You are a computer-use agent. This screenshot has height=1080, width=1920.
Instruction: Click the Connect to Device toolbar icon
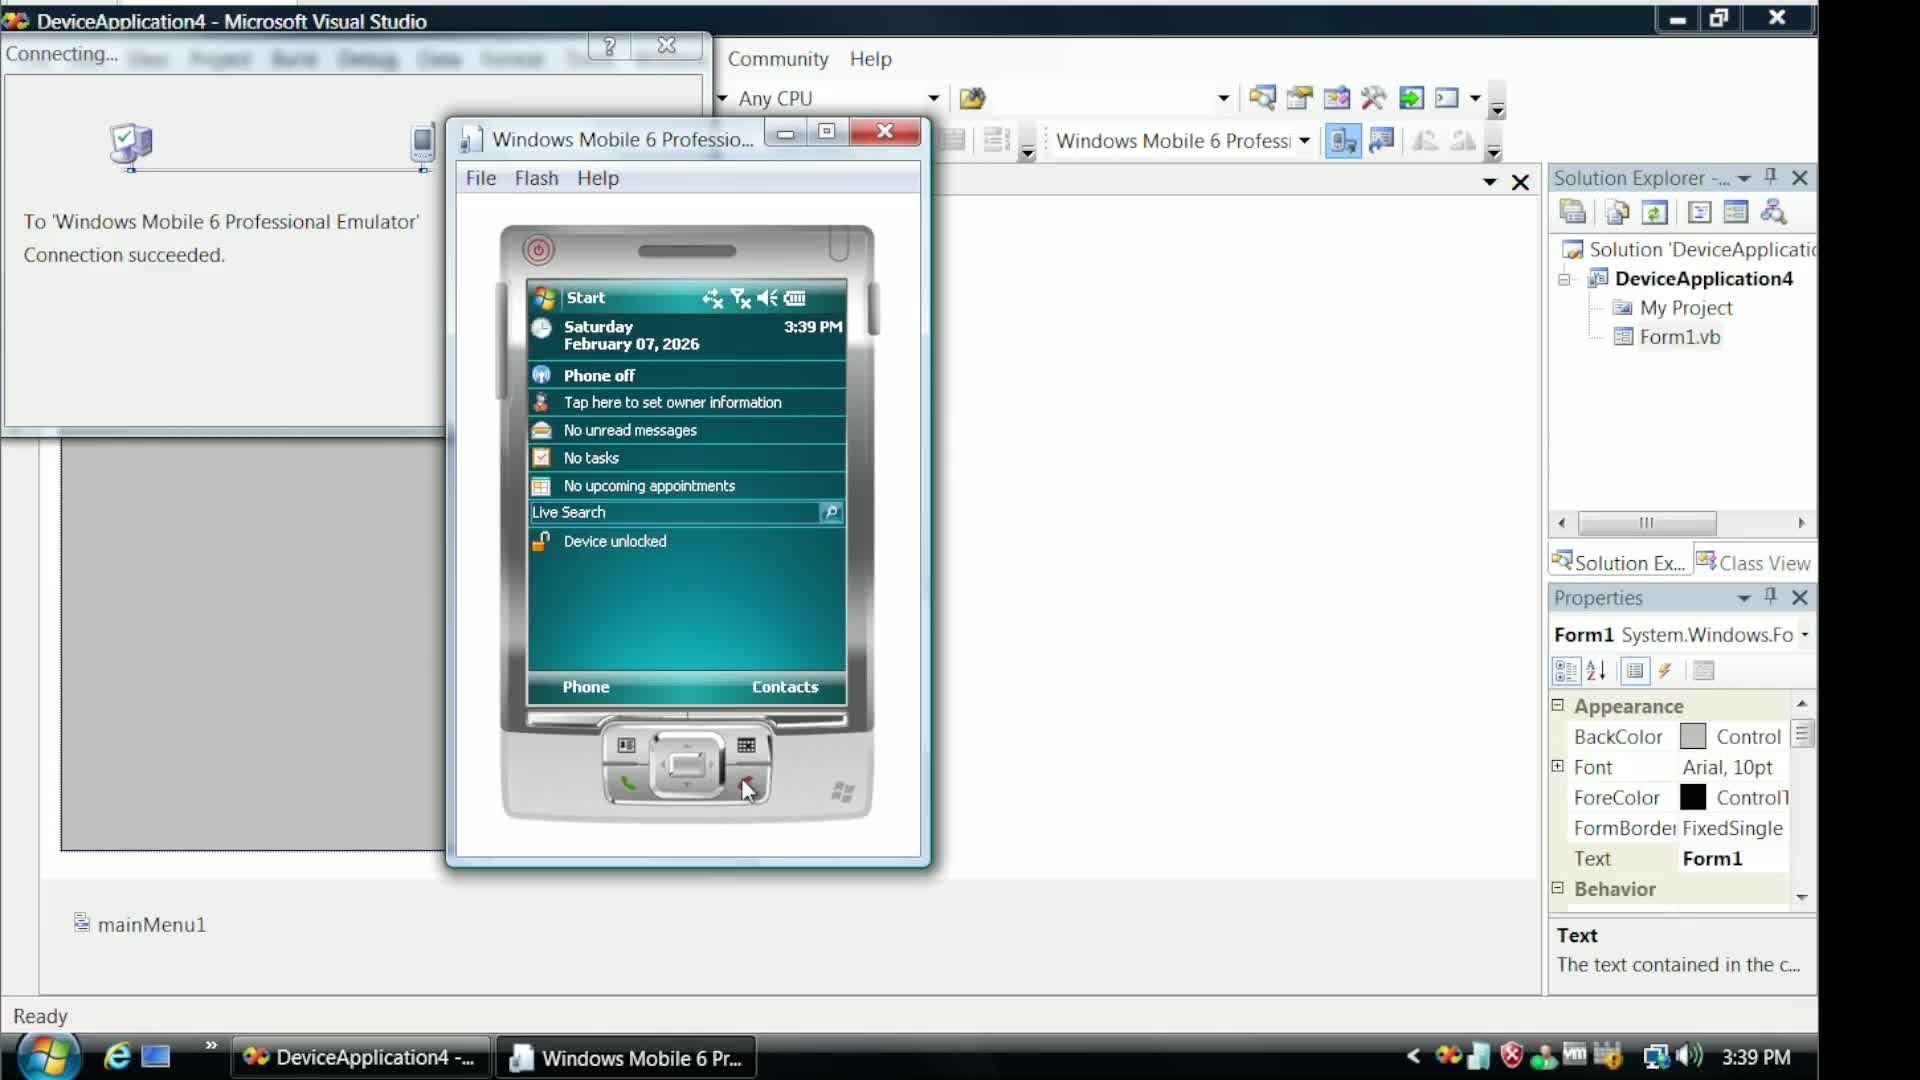(x=1343, y=141)
